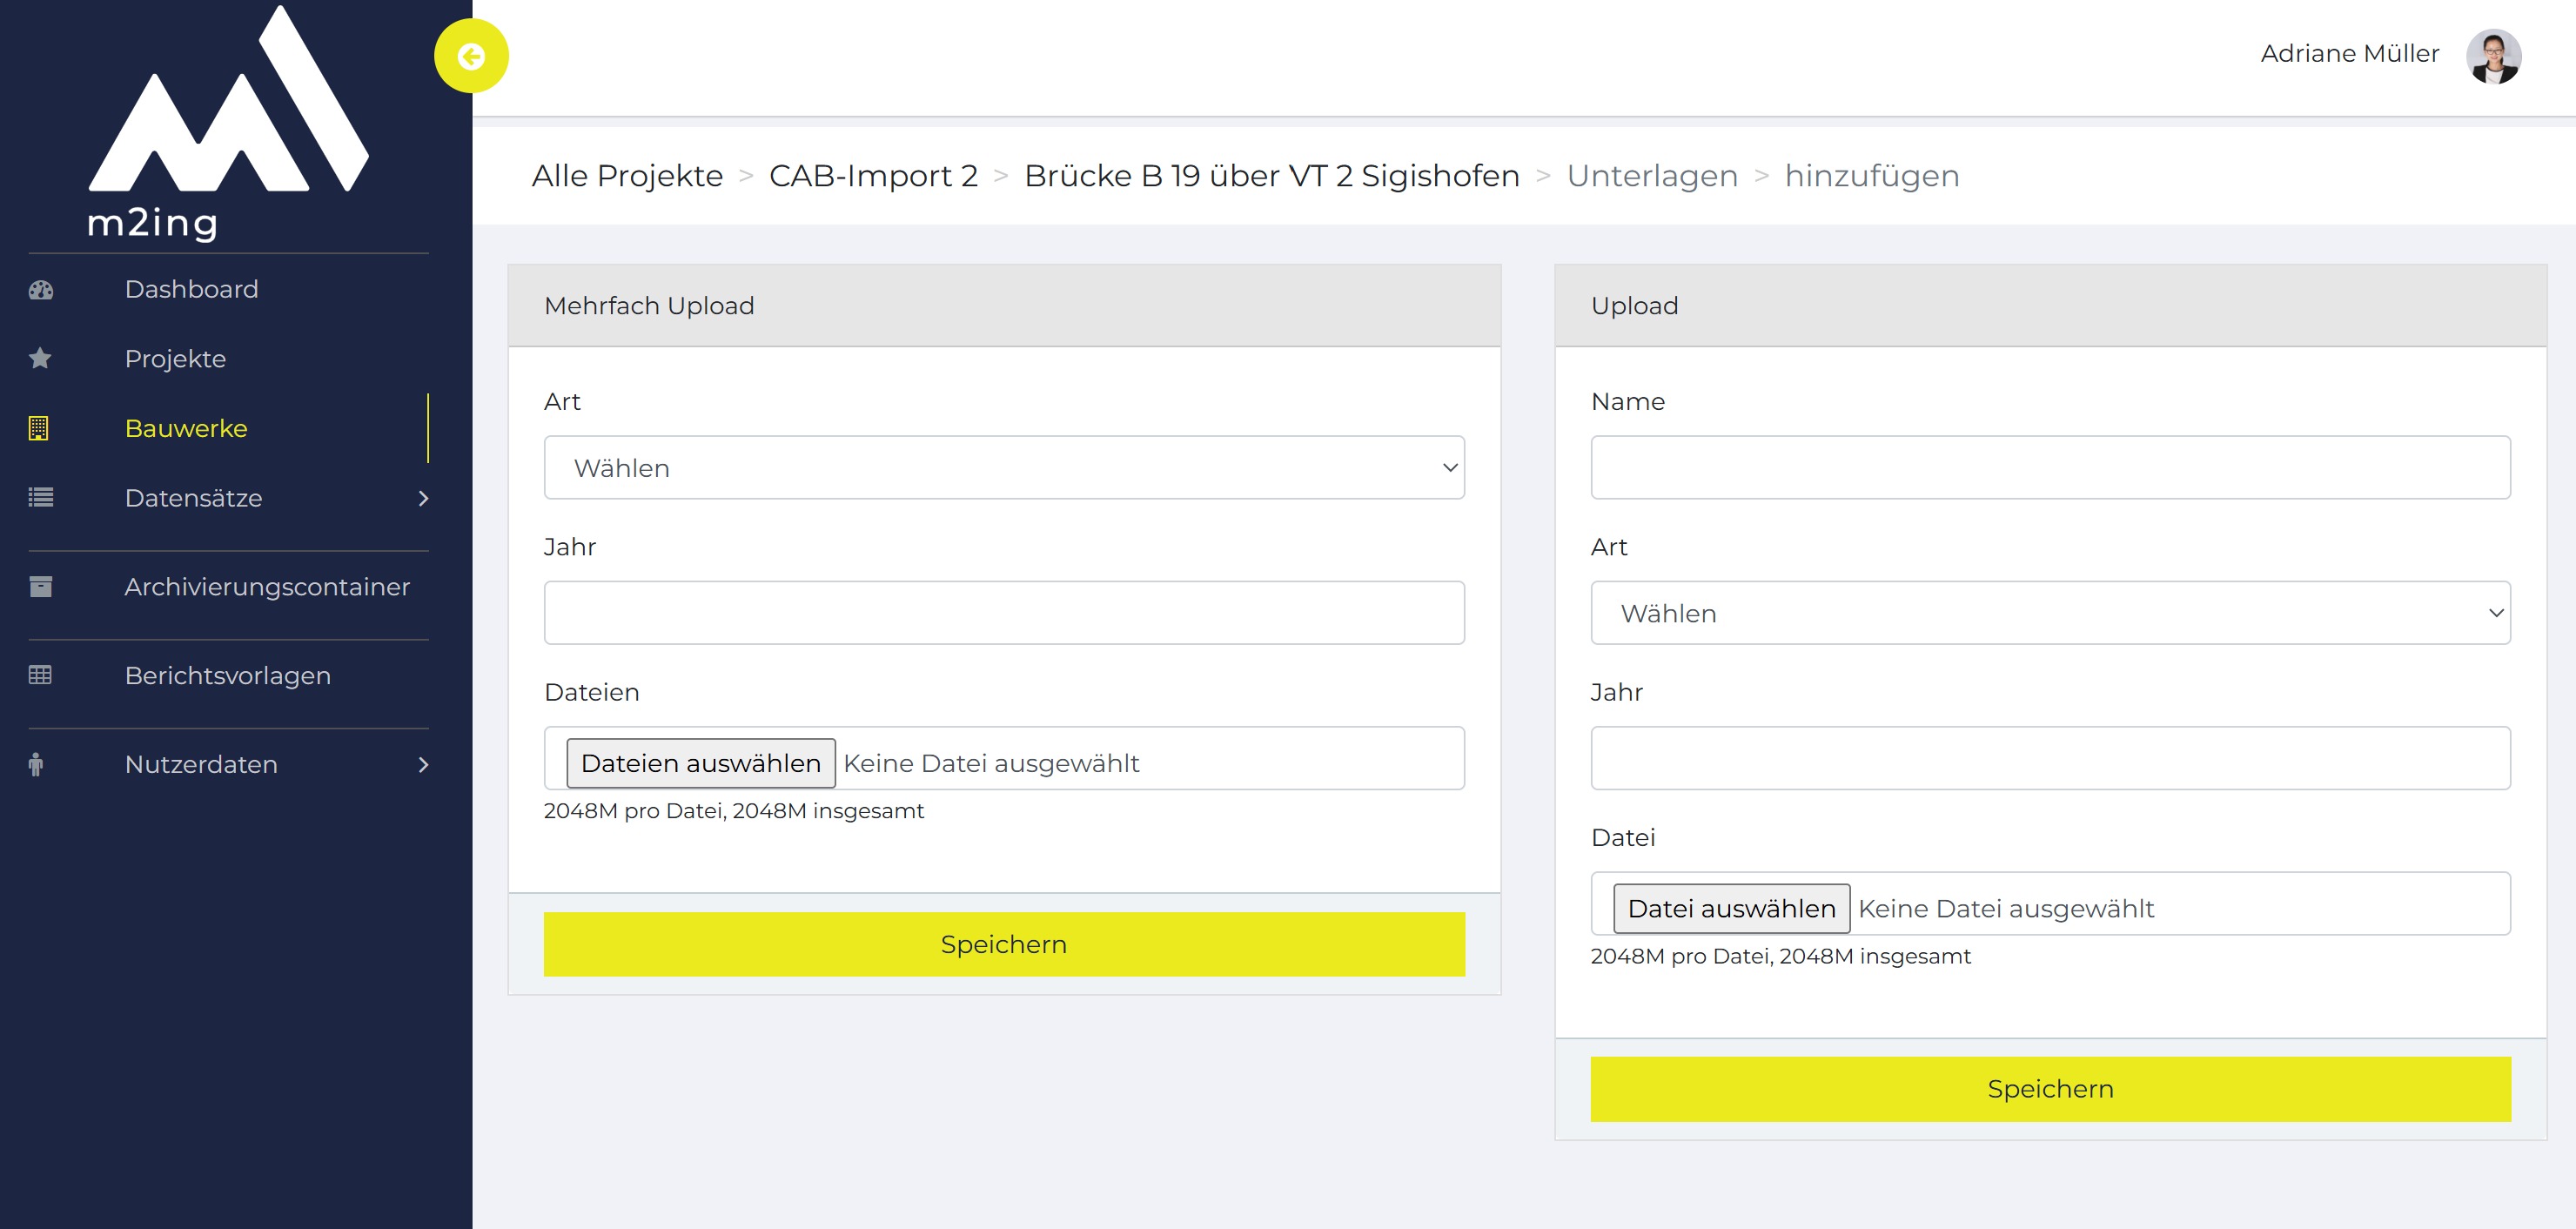Expand Nutzerdaten submenu chevron
This screenshot has height=1229, width=2576.
point(423,765)
